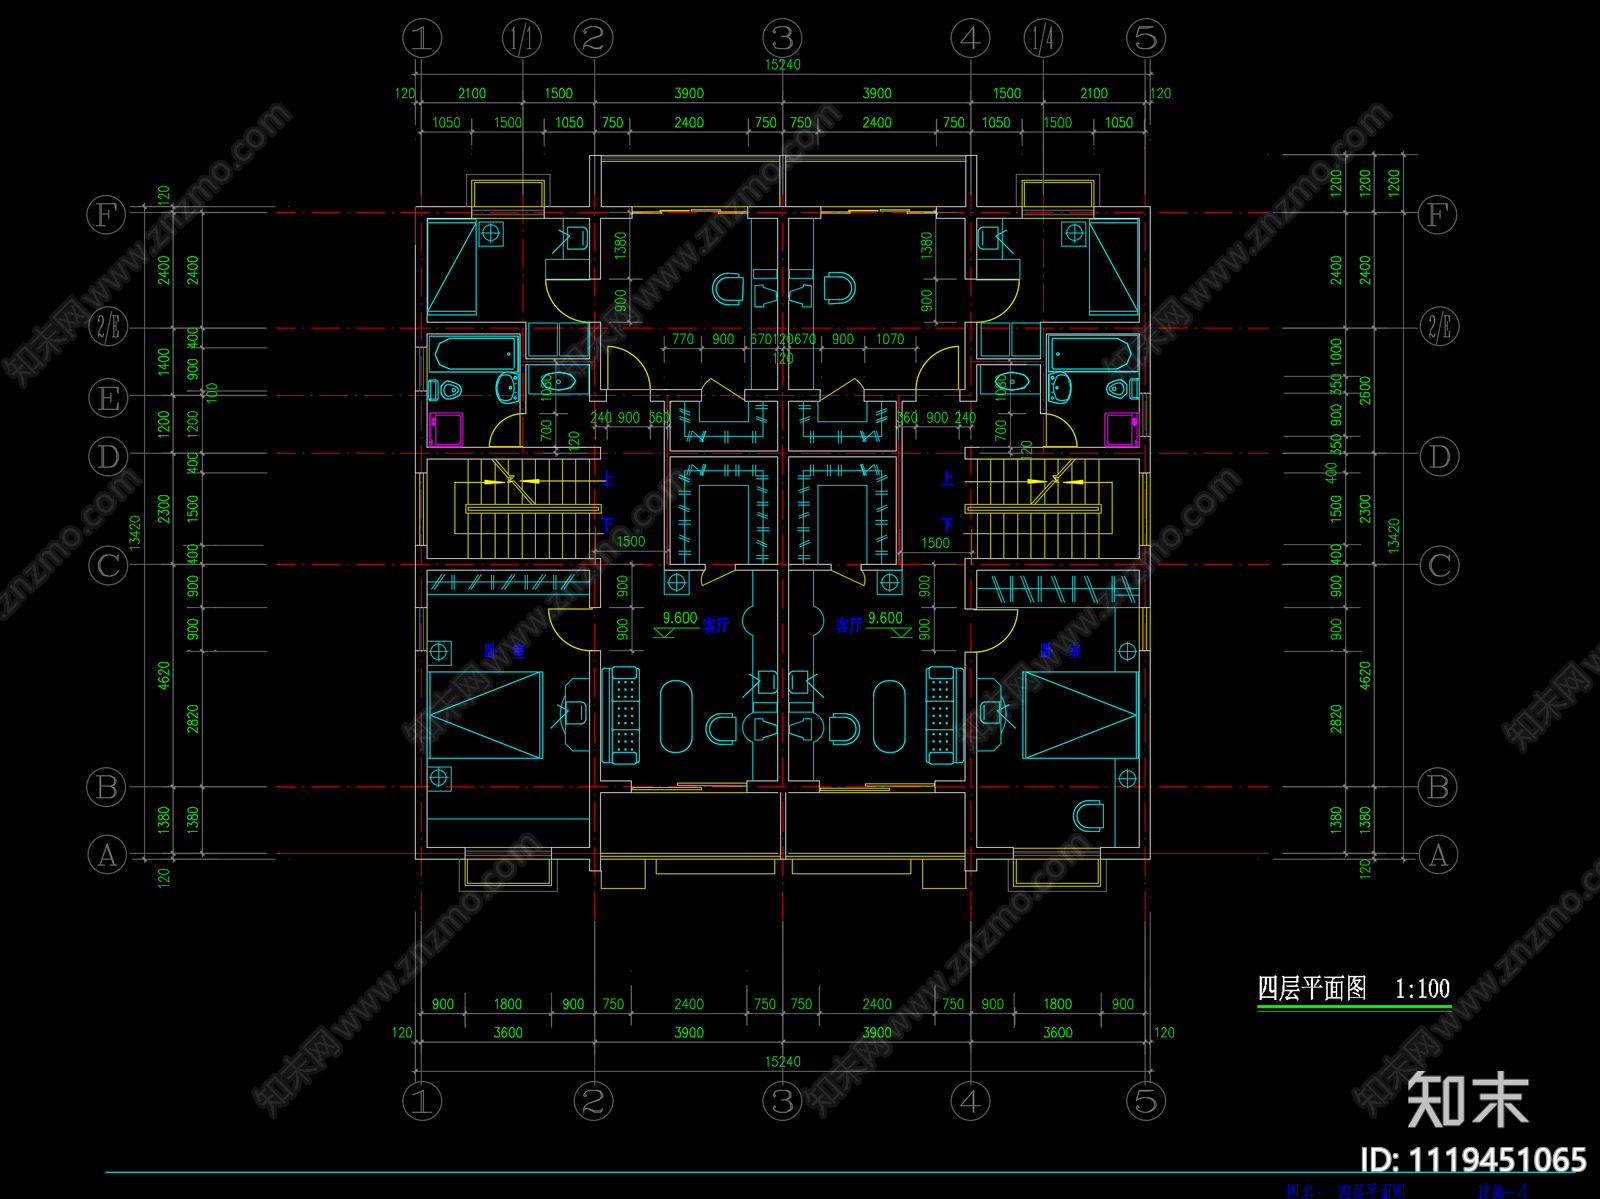The height and width of the screenshot is (1199, 1600).
Task: Click the 1/4 grid axis bubble
Action: (x=1042, y=39)
